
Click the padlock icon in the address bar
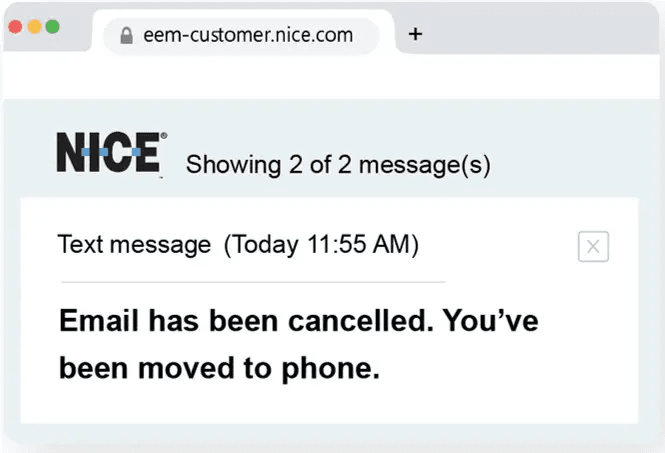coord(126,36)
